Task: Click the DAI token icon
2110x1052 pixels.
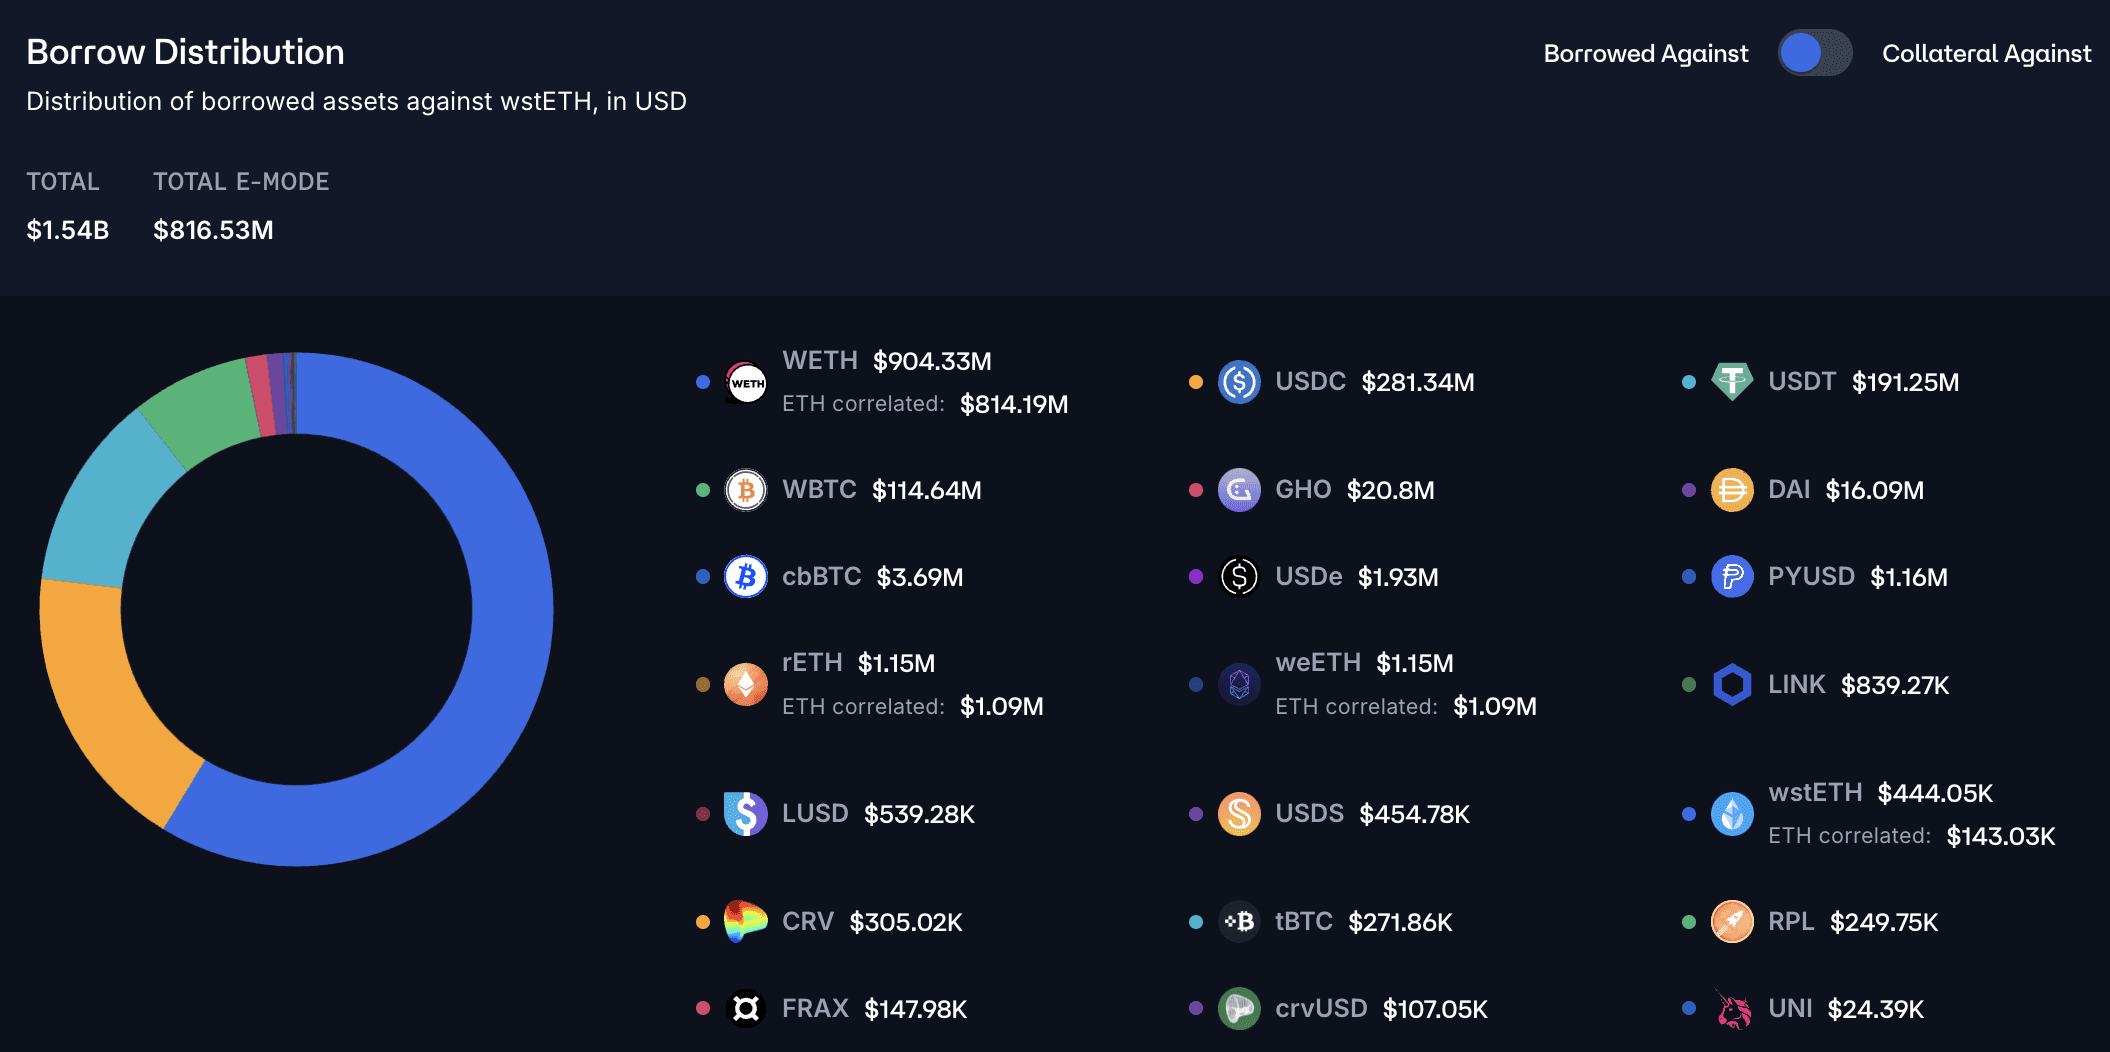Action: pos(1732,490)
